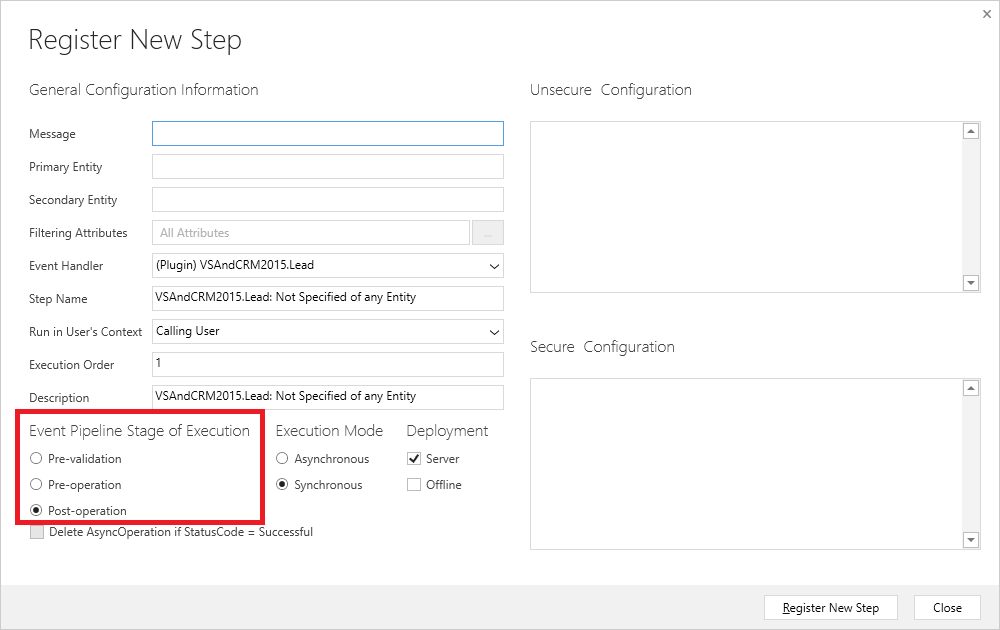The height and width of the screenshot is (630, 1000).
Task: Open the Run in User's Context dropdown
Action: 327,331
